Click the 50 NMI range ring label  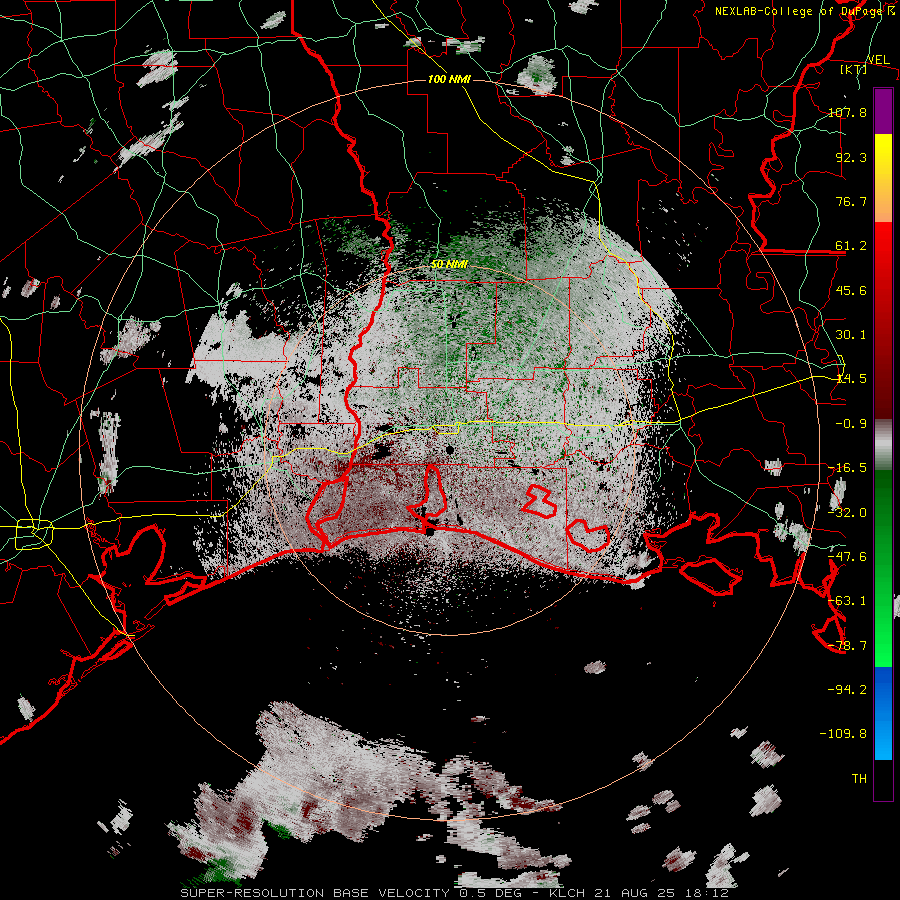(x=449, y=265)
